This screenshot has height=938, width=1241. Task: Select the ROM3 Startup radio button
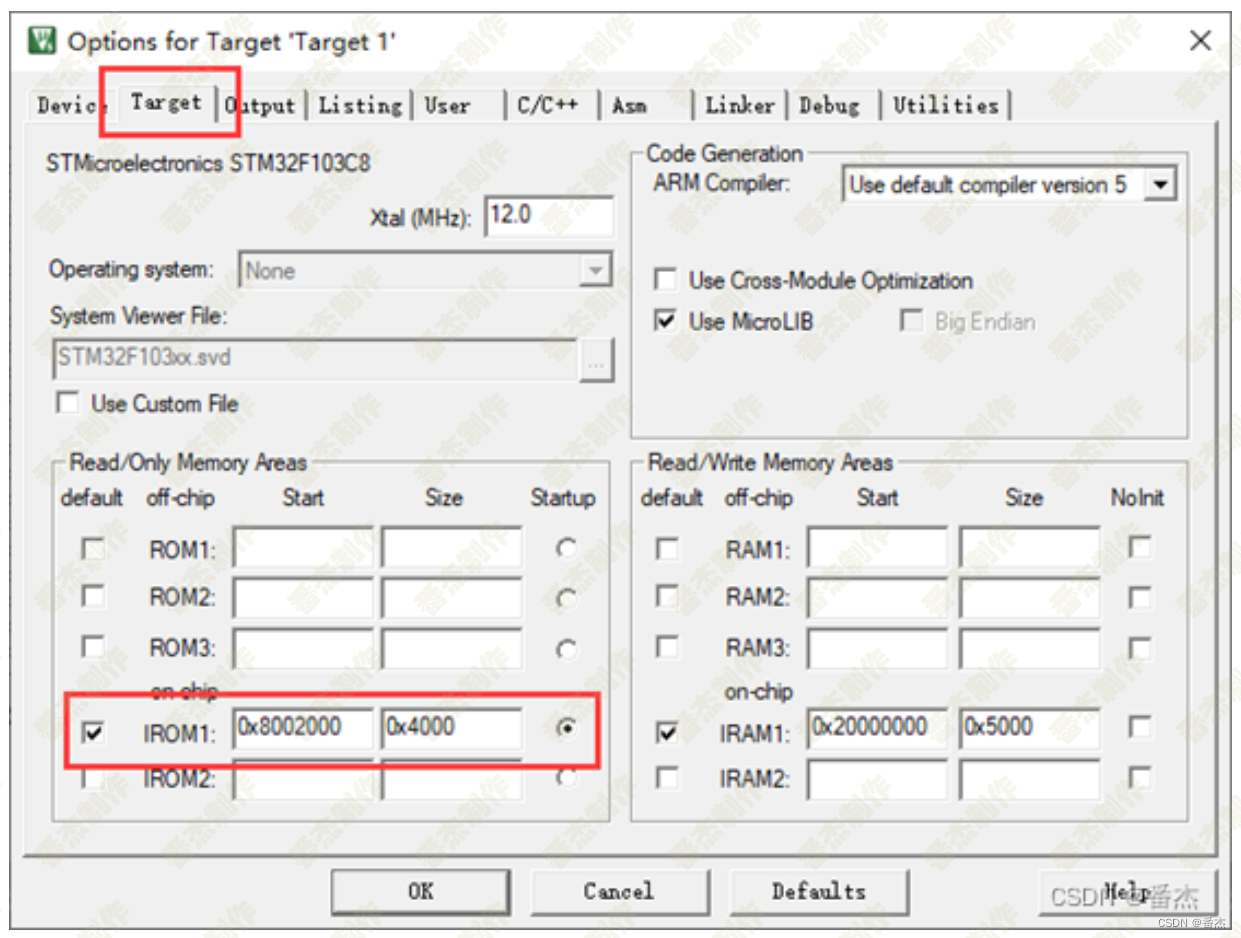click(x=567, y=649)
